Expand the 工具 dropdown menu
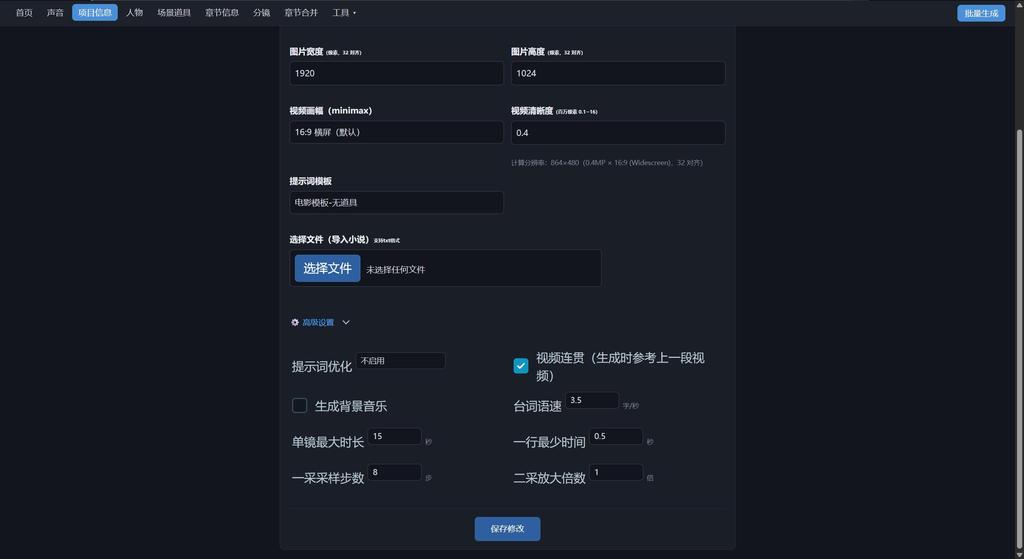The image size is (1024, 559). coord(344,13)
